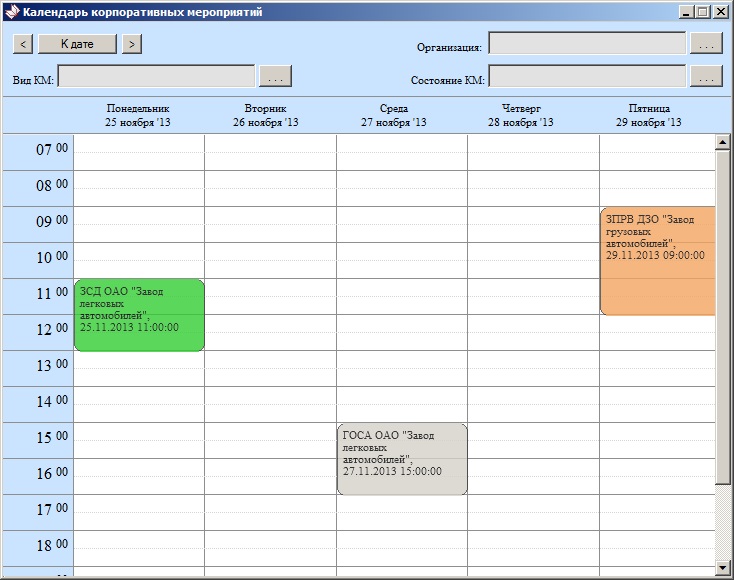Click the scrollbar up arrow
This screenshot has width=734, height=580.
722,142
